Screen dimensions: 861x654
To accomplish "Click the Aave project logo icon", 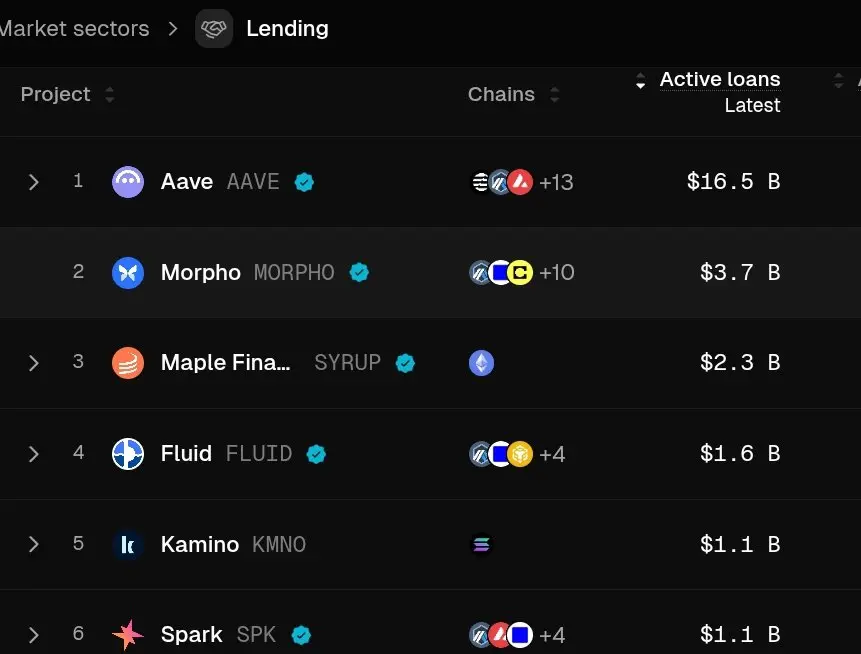I will click(x=128, y=182).
